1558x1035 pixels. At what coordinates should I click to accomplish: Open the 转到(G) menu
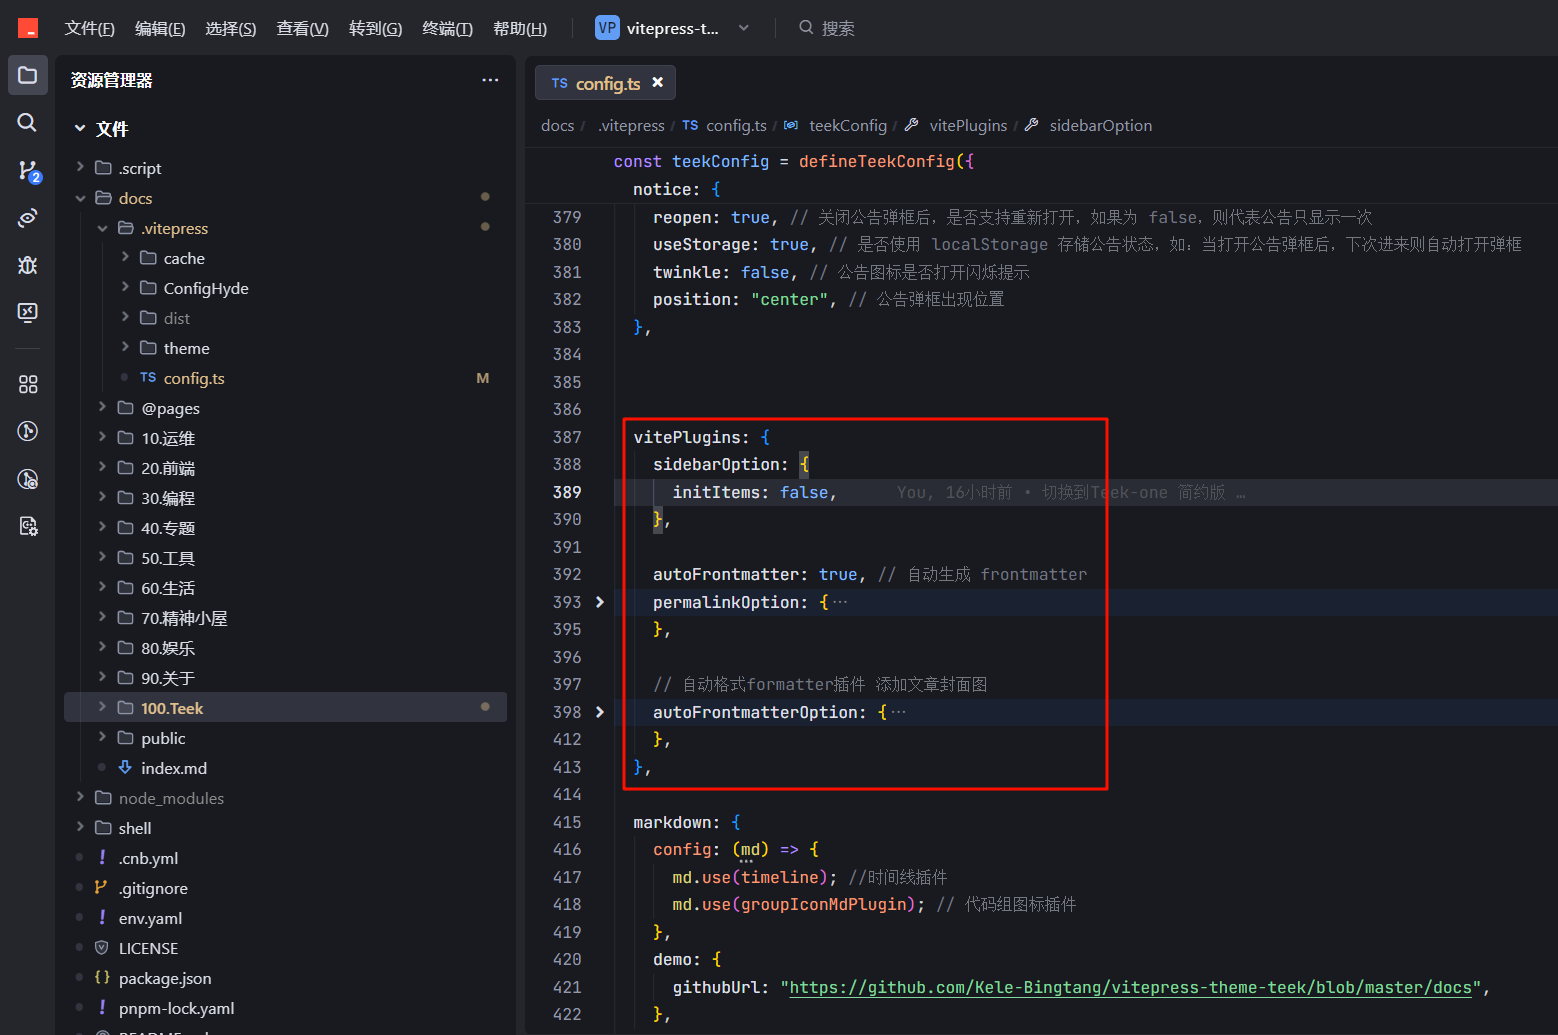375,28
